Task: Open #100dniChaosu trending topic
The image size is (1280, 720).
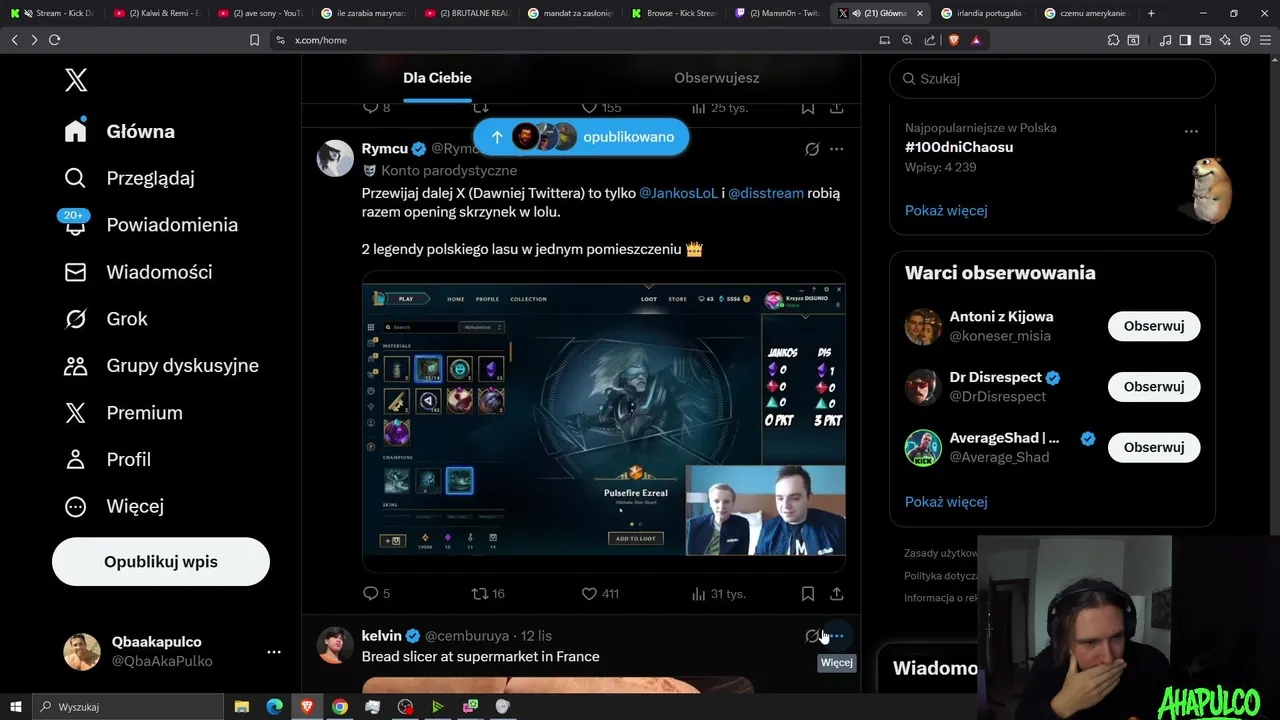Action: point(959,147)
